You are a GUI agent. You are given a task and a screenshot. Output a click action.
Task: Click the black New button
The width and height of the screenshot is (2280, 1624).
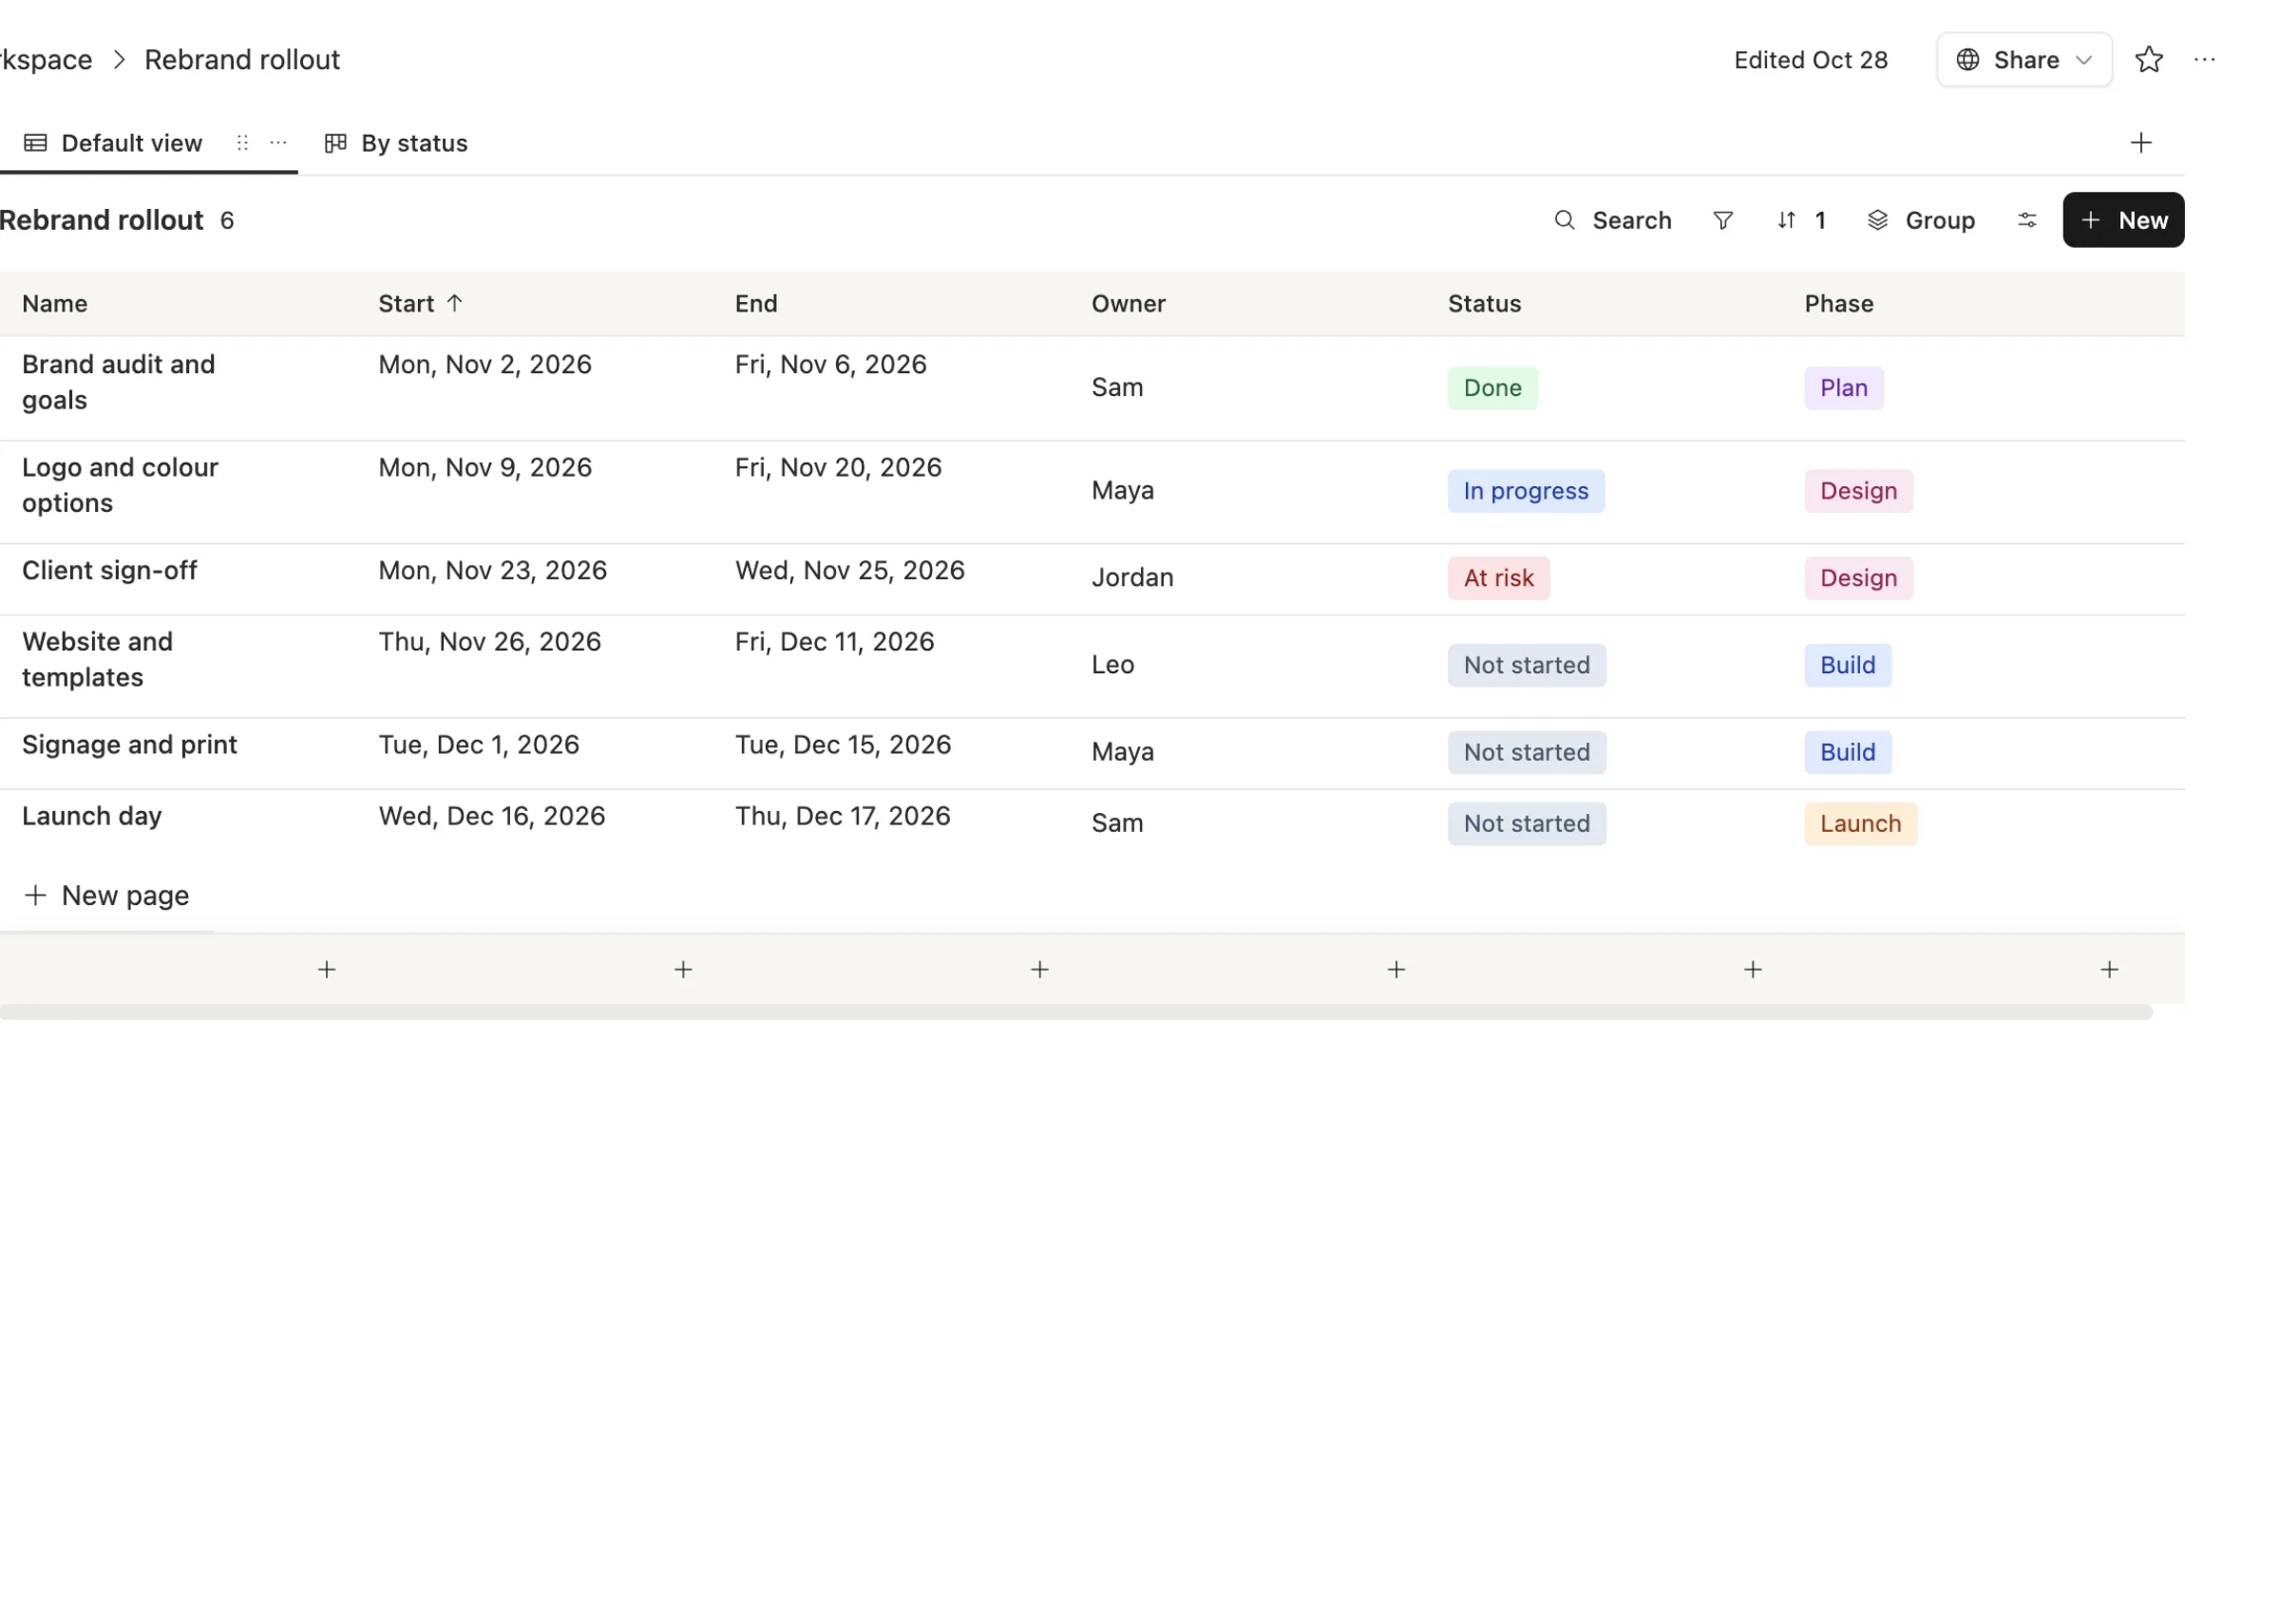(2123, 220)
